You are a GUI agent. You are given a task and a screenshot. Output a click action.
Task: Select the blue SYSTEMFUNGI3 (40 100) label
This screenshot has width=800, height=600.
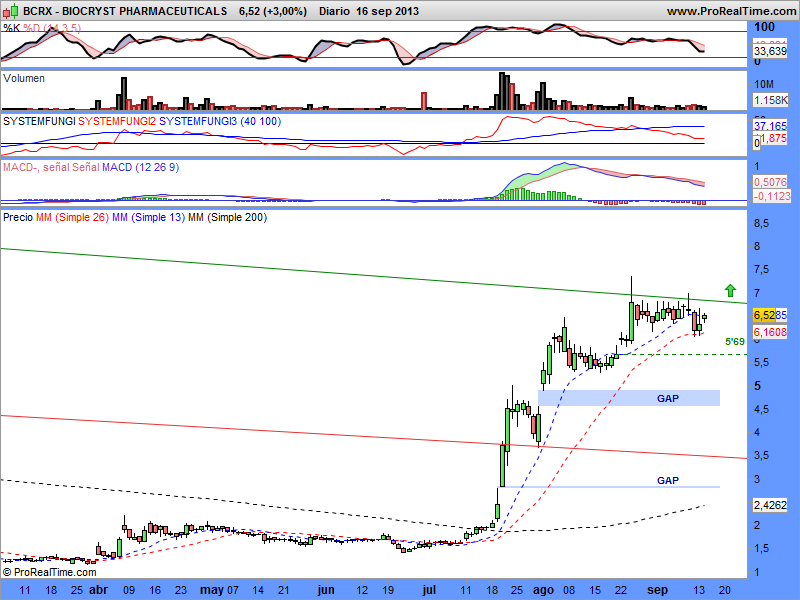(x=220, y=121)
